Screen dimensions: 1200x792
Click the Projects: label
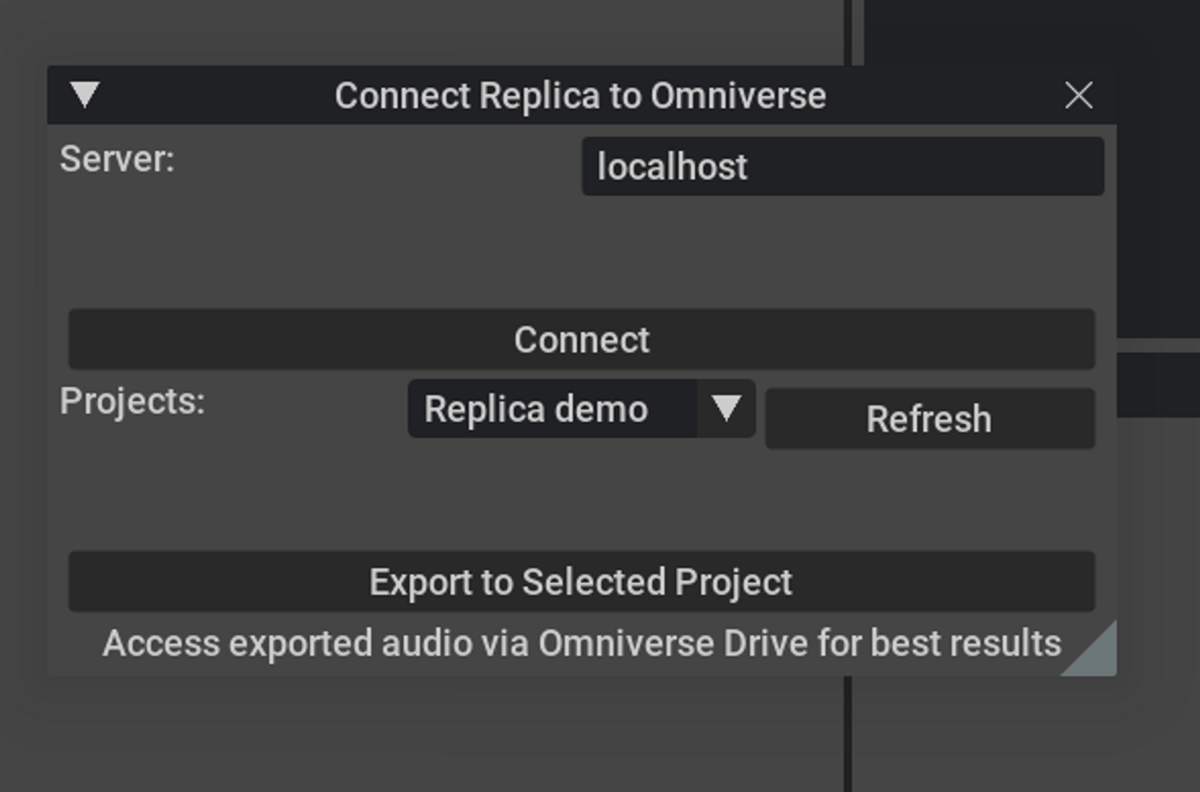(132, 401)
